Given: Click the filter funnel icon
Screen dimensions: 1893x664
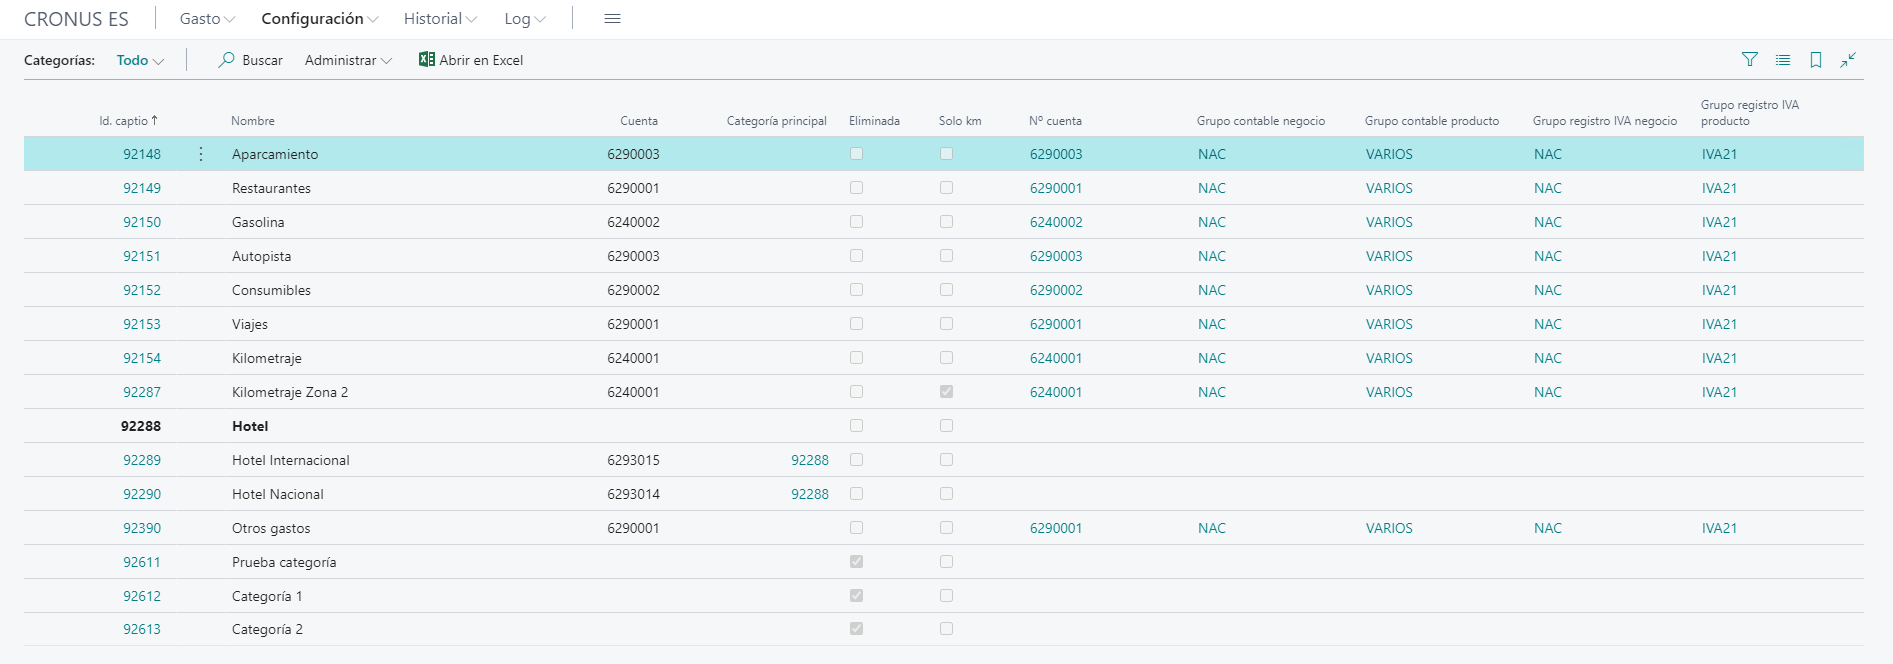Looking at the screenshot, I should click(1749, 60).
